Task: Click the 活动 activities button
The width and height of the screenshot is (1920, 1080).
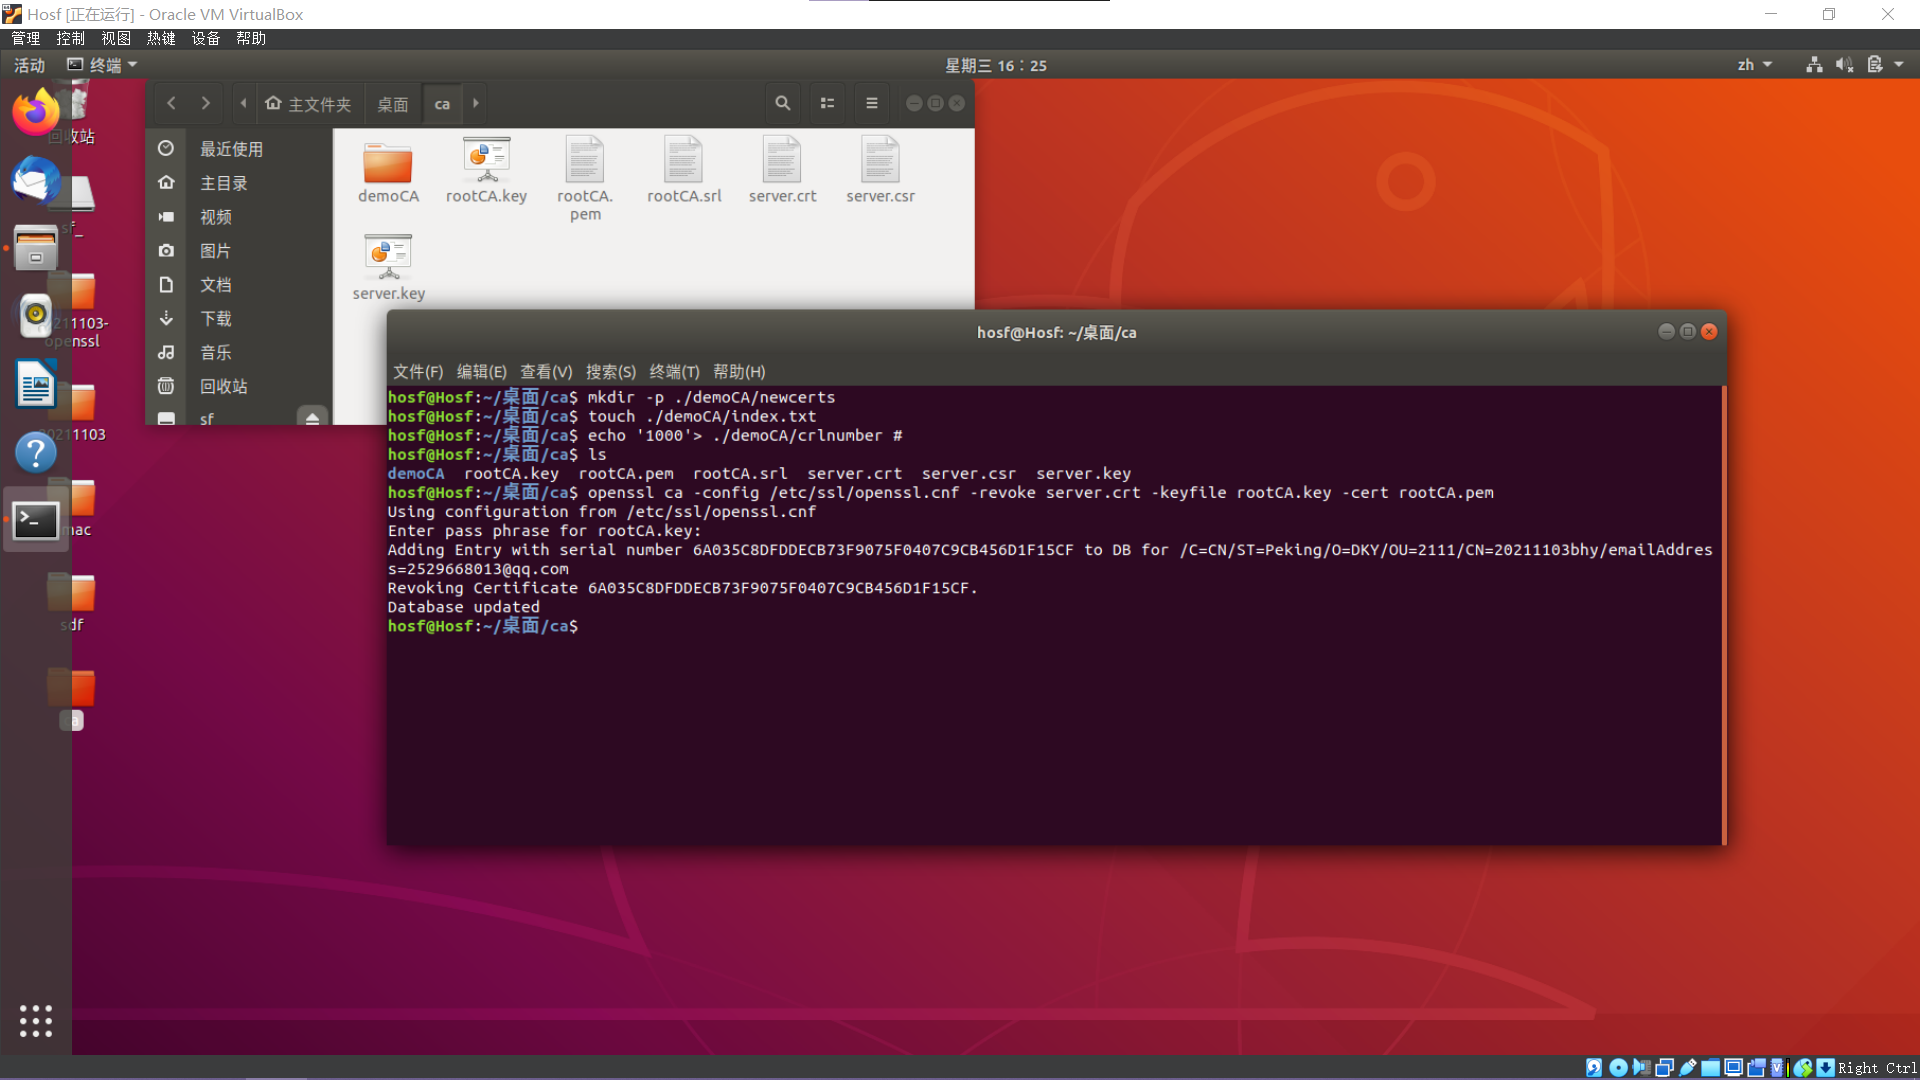Action: click(29, 65)
